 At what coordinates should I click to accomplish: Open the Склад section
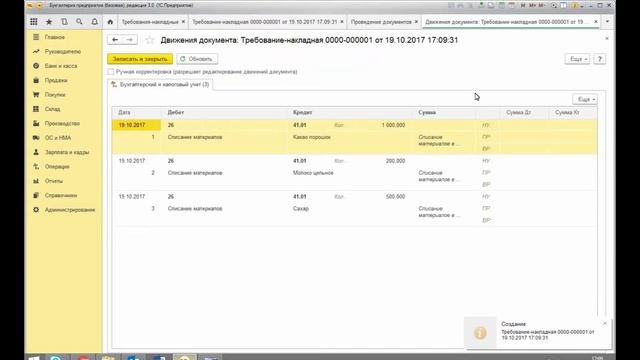click(52, 109)
